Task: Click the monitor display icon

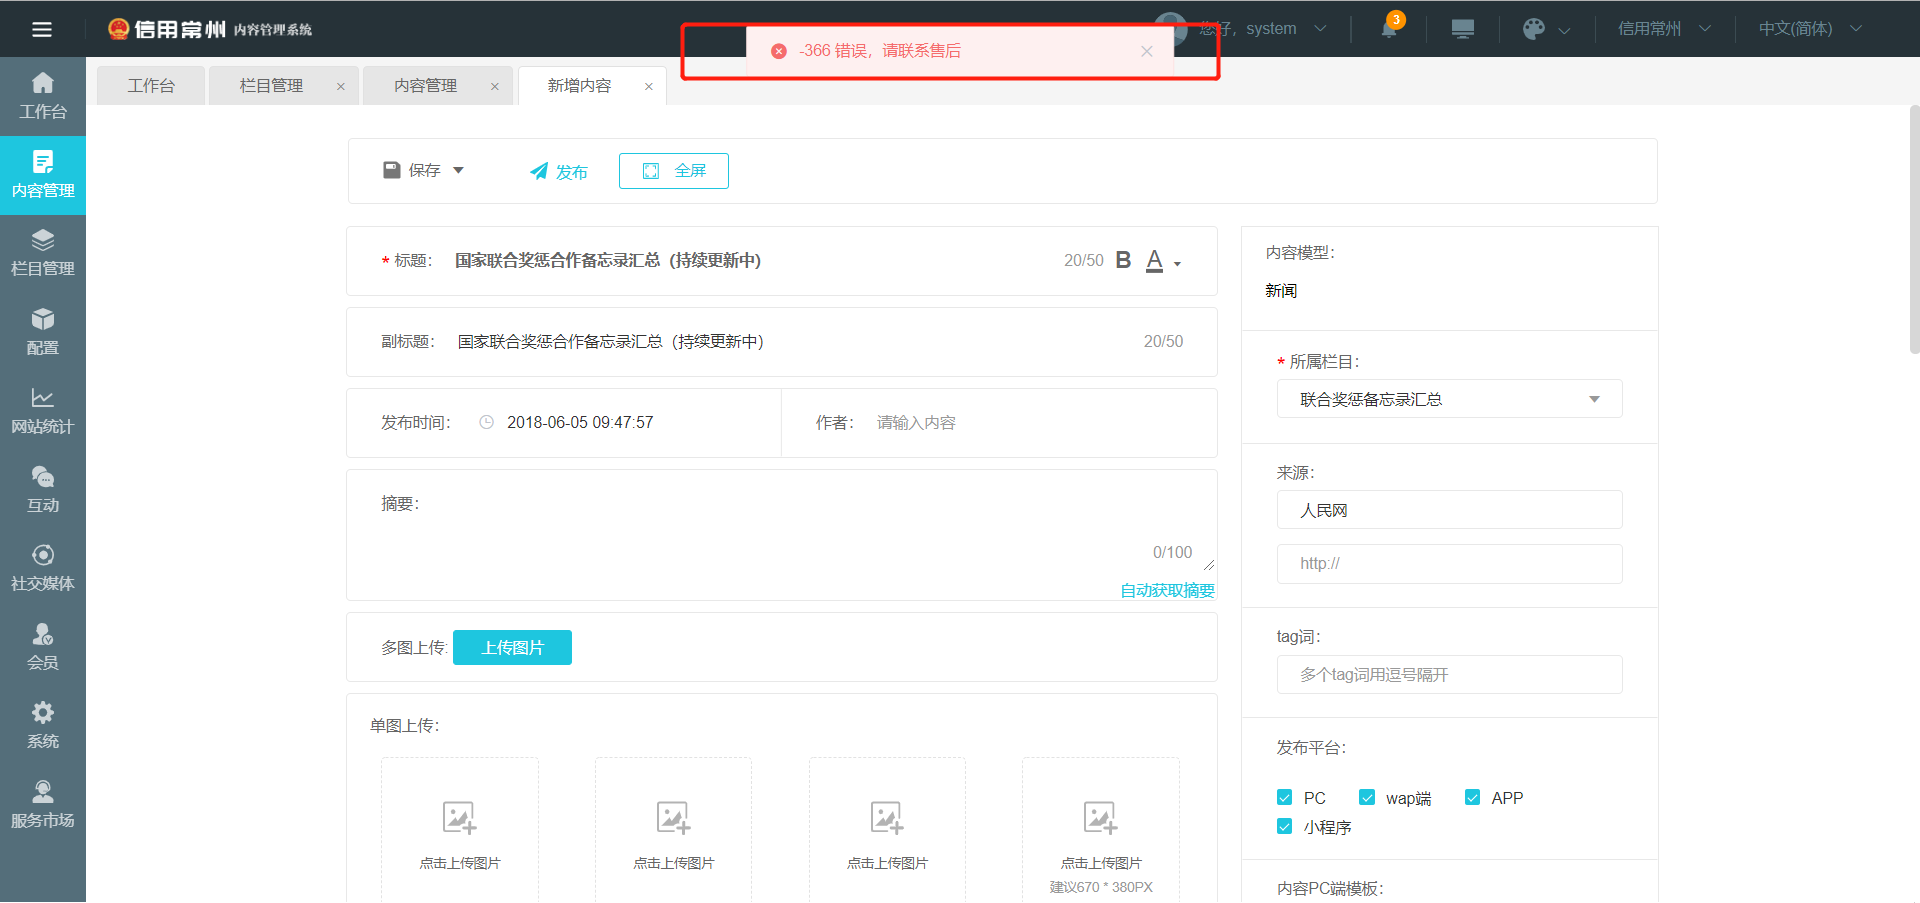Action: [1462, 29]
